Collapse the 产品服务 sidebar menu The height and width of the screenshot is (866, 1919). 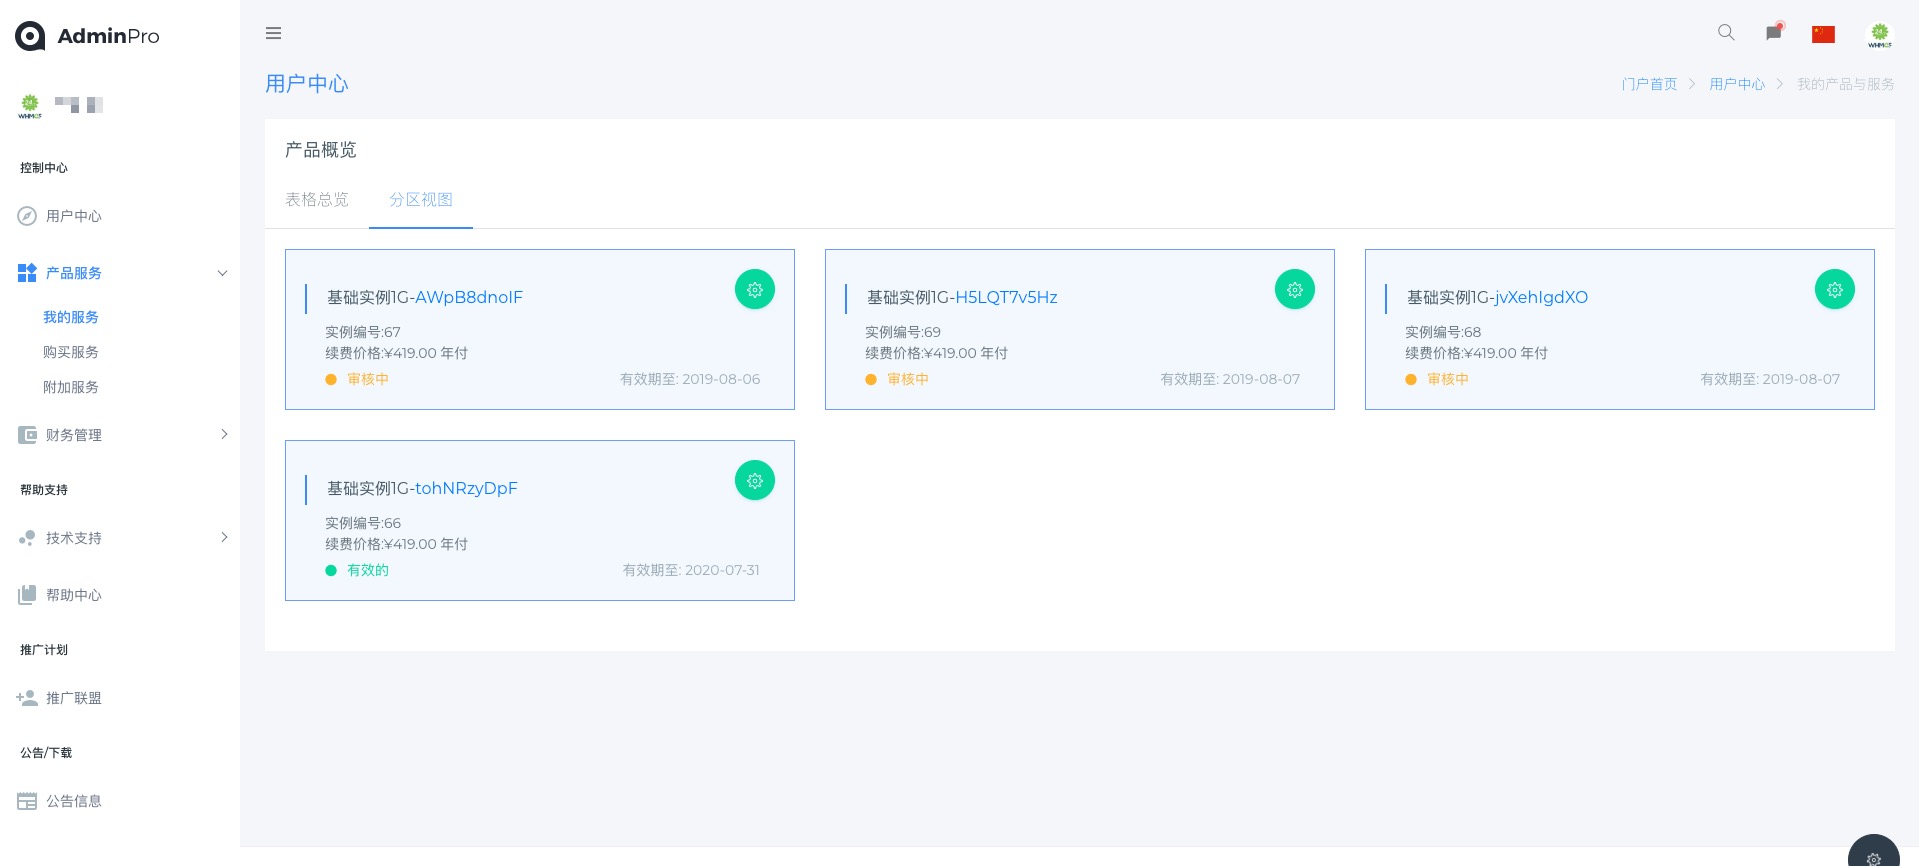tap(222, 273)
